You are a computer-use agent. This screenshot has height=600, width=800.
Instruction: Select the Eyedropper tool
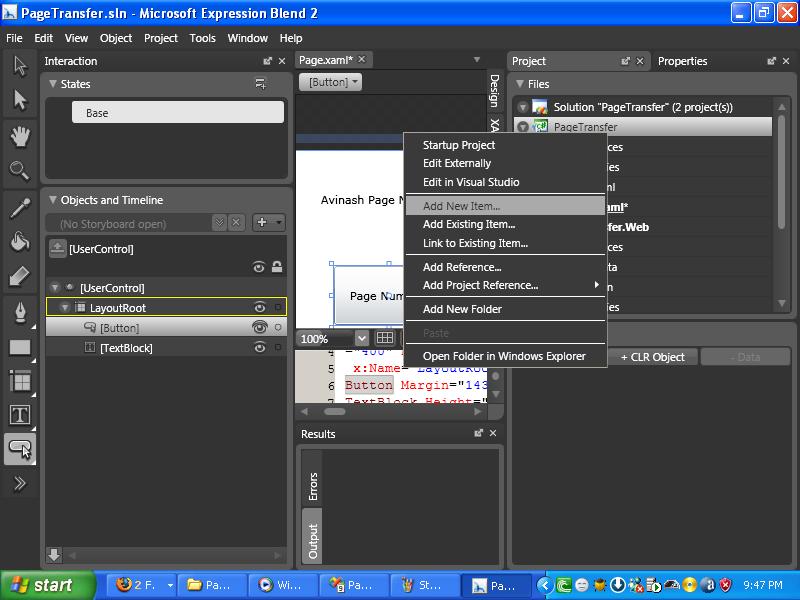coord(20,208)
